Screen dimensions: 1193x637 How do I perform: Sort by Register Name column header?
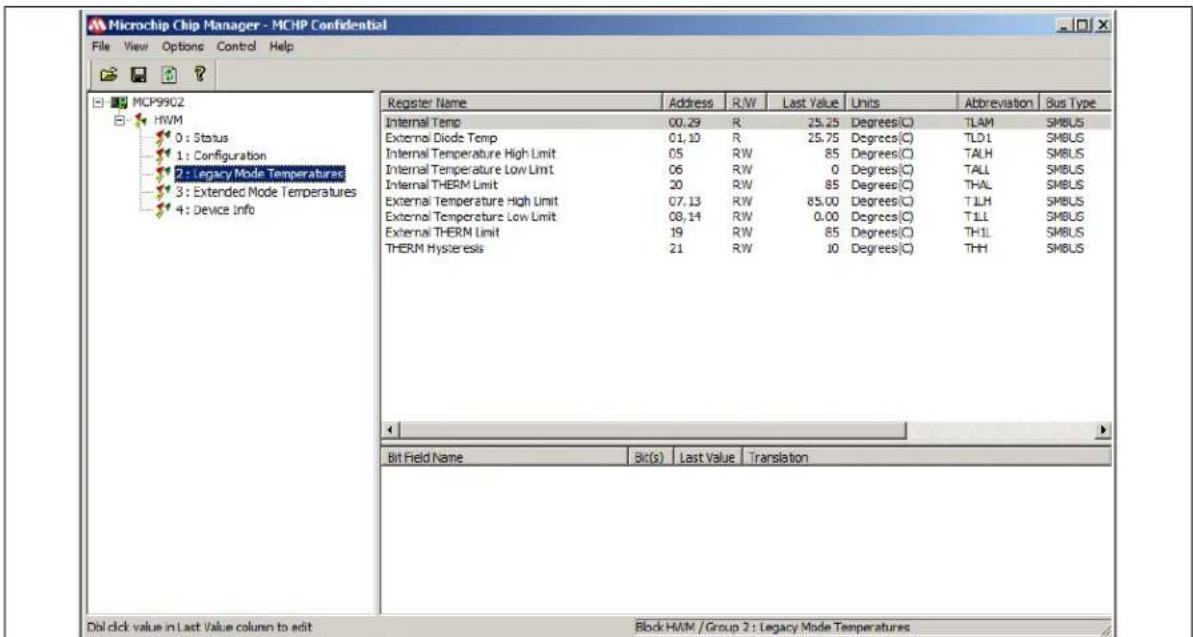pyautogui.click(x=521, y=103)
